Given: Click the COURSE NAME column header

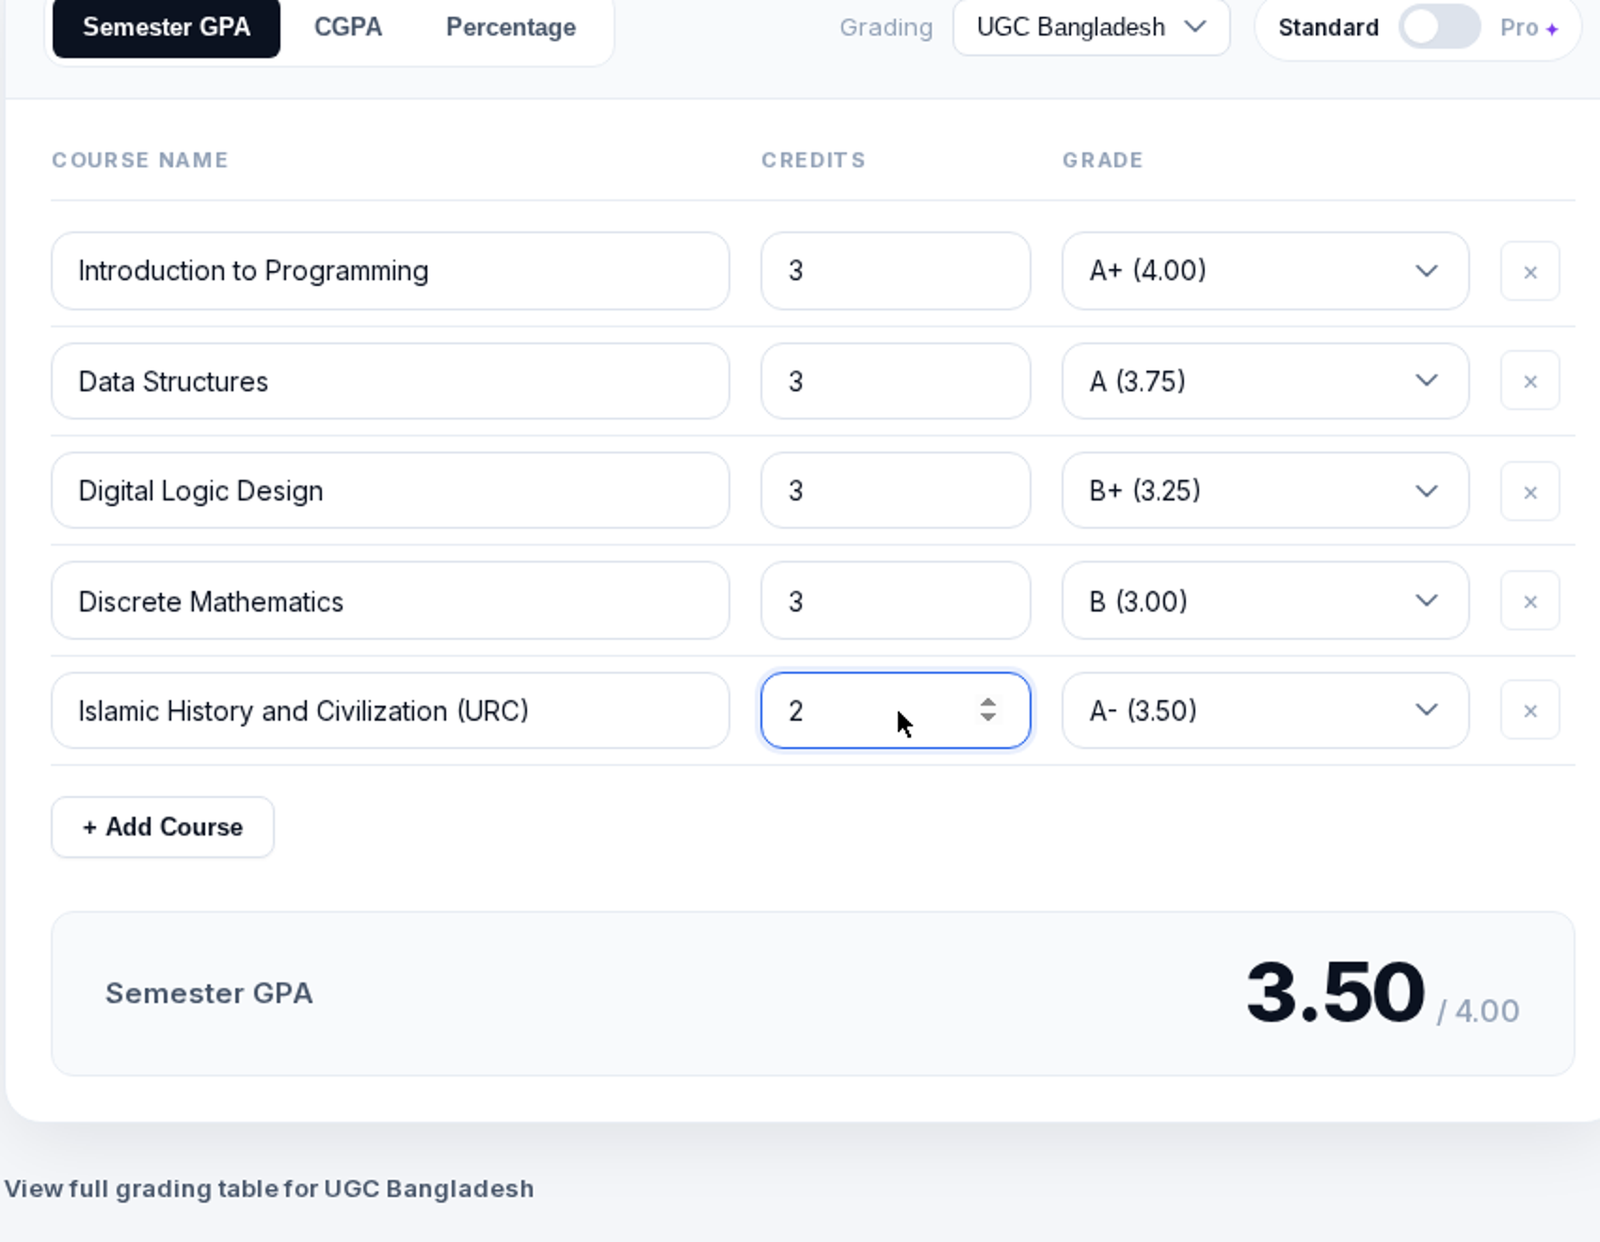Looking at the screenshot, I should coord(140,160).
